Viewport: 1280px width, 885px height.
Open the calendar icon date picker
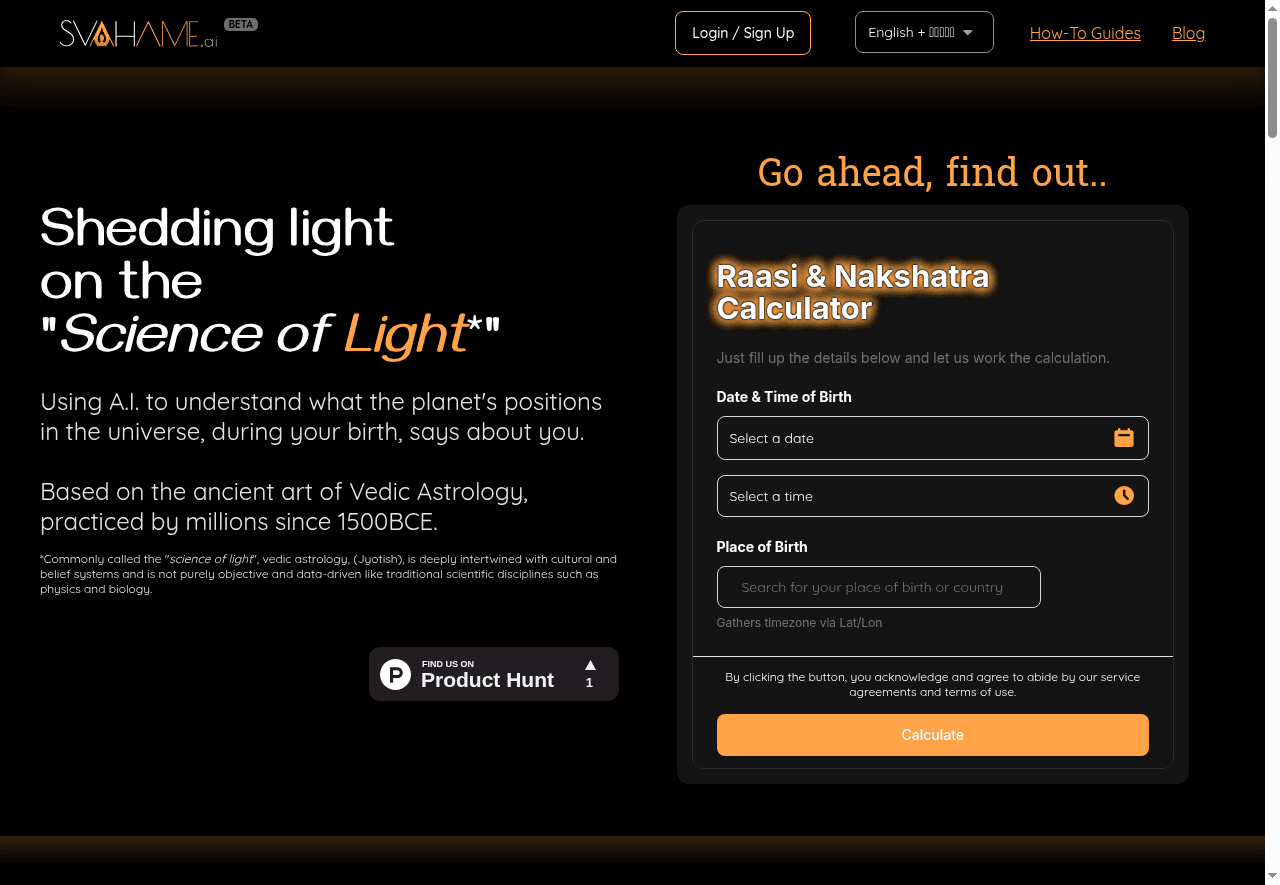point(1124,438)
